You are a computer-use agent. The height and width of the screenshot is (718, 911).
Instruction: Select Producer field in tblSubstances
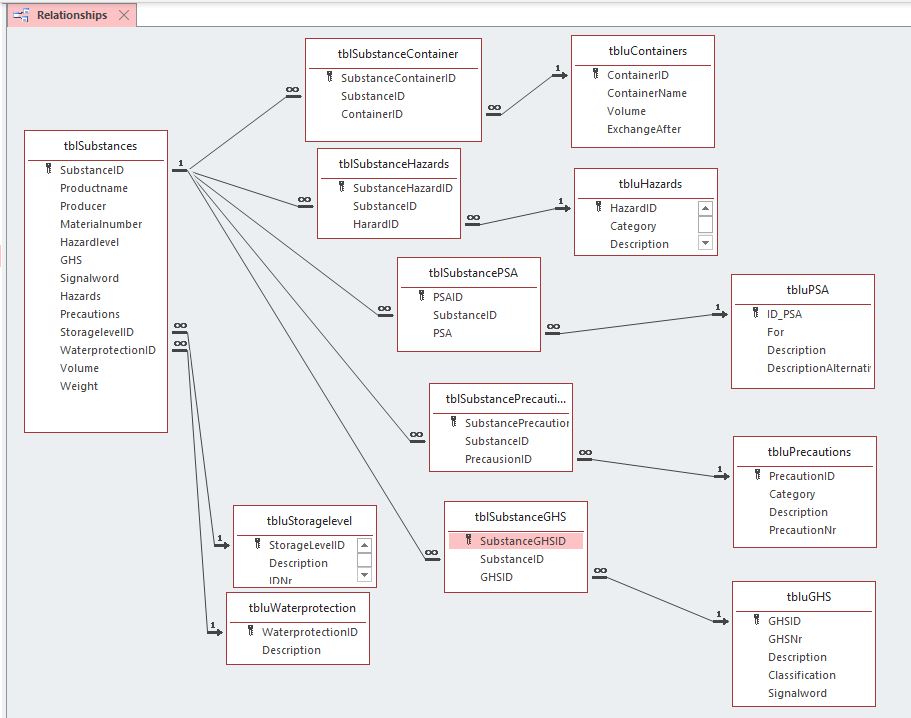click(x=83, y=206)
